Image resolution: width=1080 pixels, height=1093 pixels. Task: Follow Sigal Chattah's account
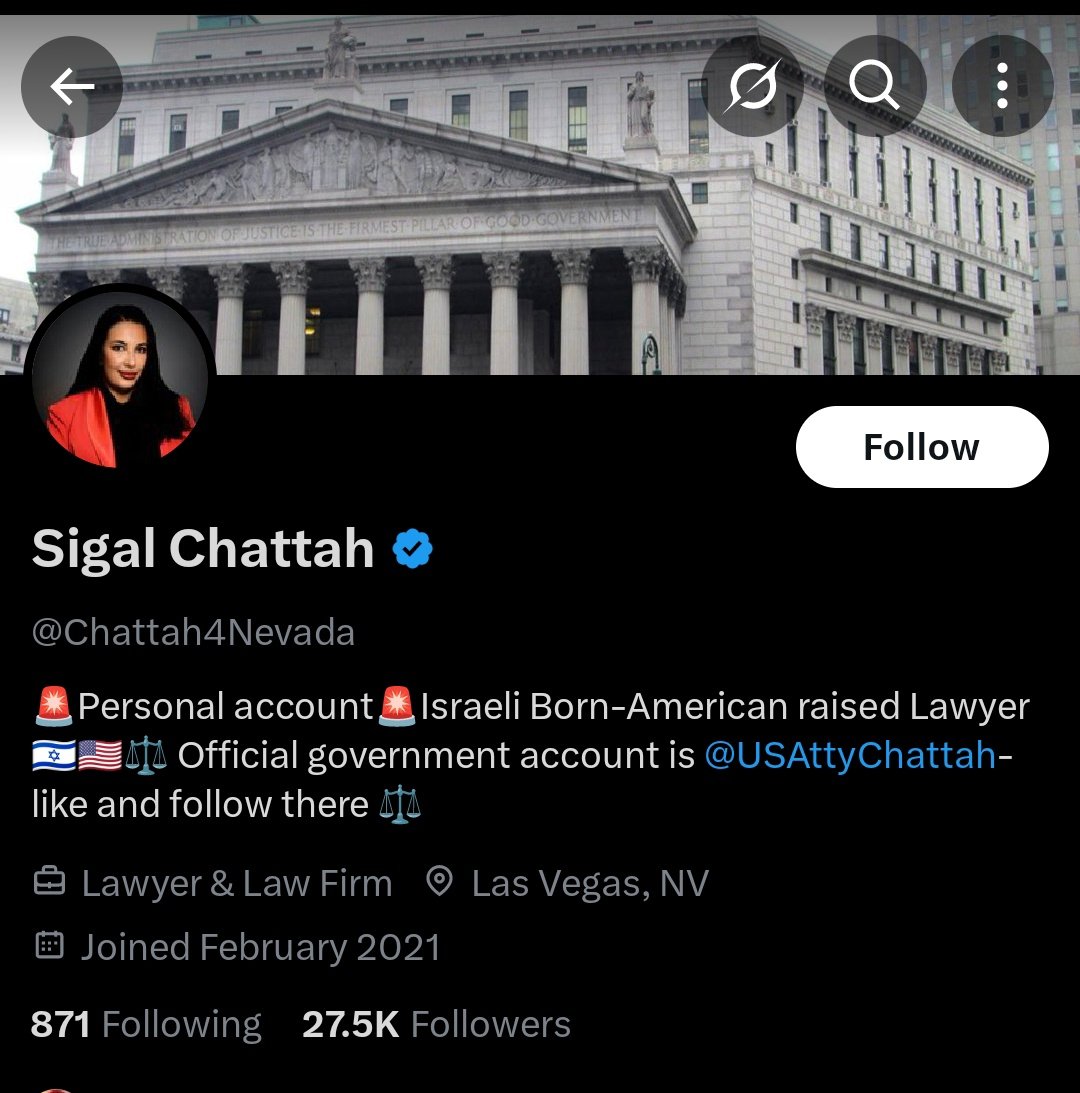pyautogui.click(x=922, y=447)
